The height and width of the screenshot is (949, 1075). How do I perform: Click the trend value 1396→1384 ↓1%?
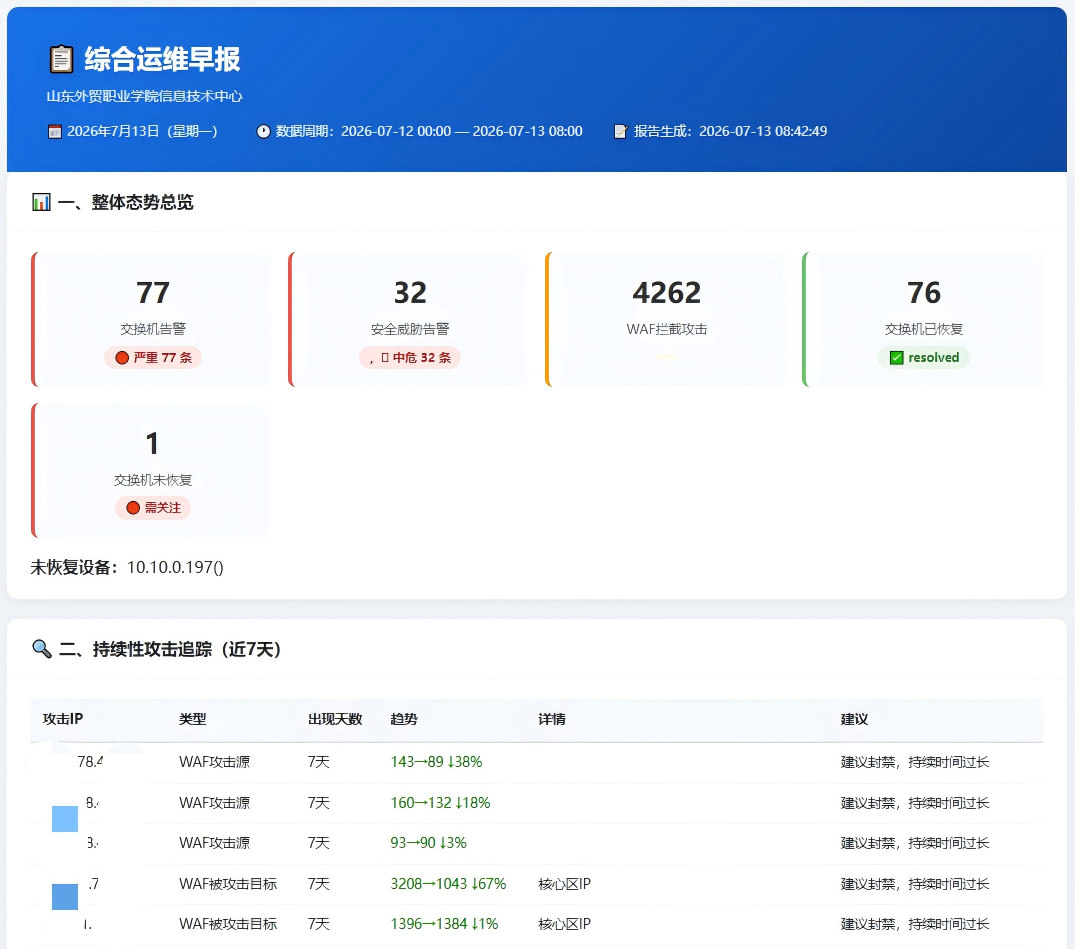click(x=444, y=924)
